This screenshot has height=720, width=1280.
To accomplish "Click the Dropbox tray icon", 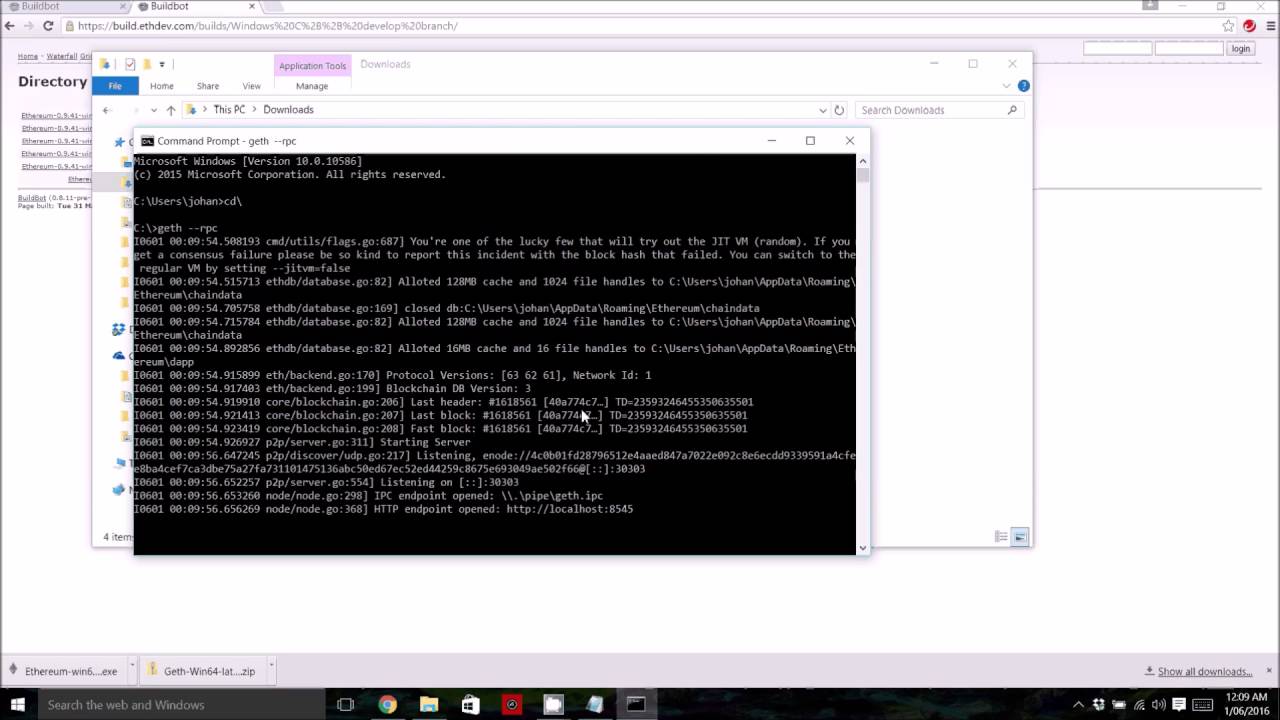I will 1097,705.
